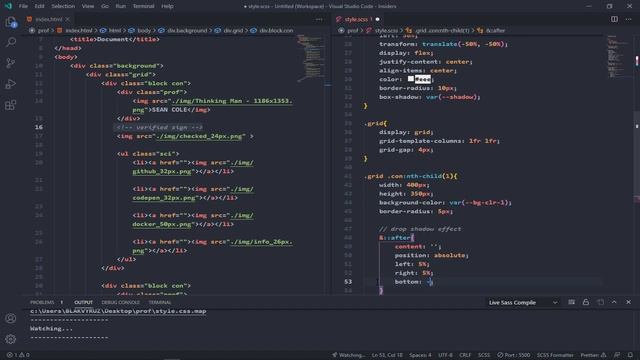This screenshot has height=360, width=640.
Task: Open the div.background breadcrumb
Action: (183, 31)
